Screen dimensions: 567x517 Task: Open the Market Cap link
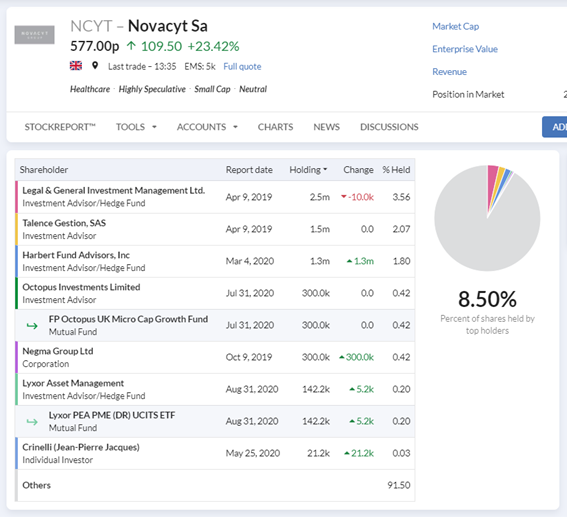(455, 26)
